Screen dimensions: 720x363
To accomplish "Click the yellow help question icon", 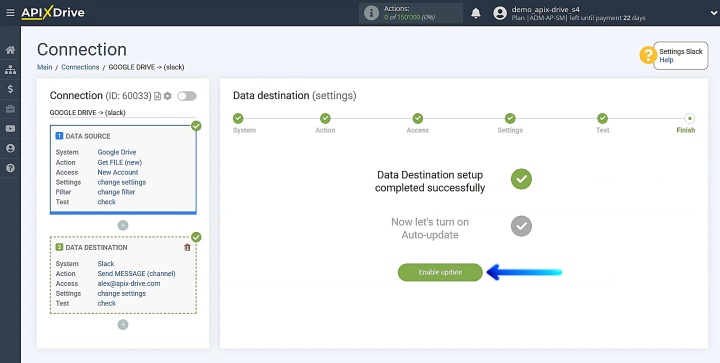I will pos(648,56).
